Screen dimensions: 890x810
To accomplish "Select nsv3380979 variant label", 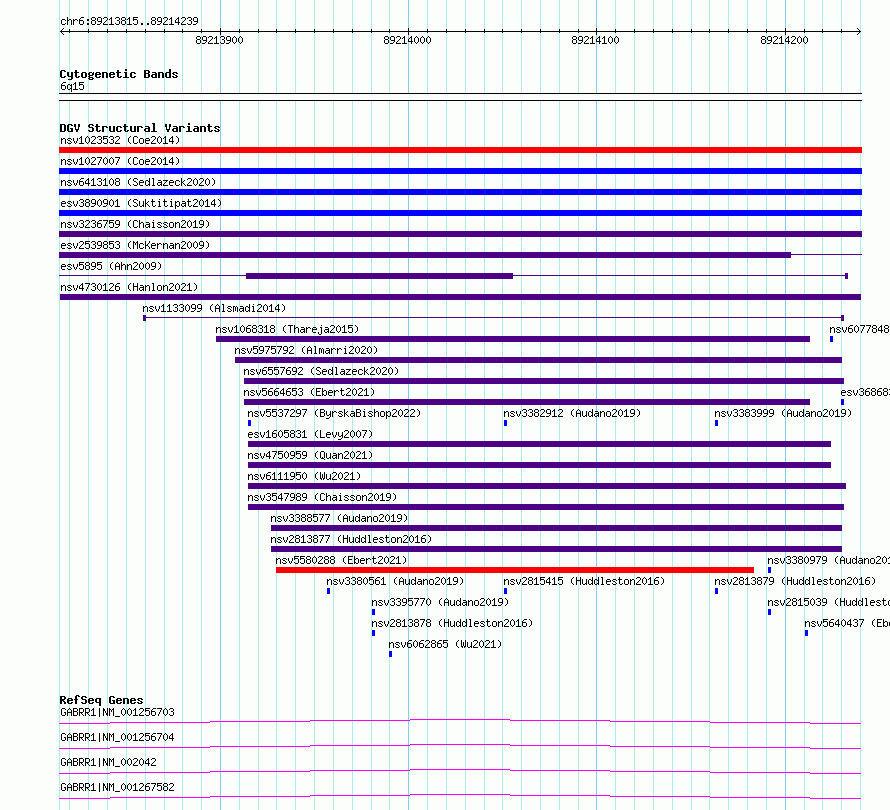I will click(x=829, y=560).
